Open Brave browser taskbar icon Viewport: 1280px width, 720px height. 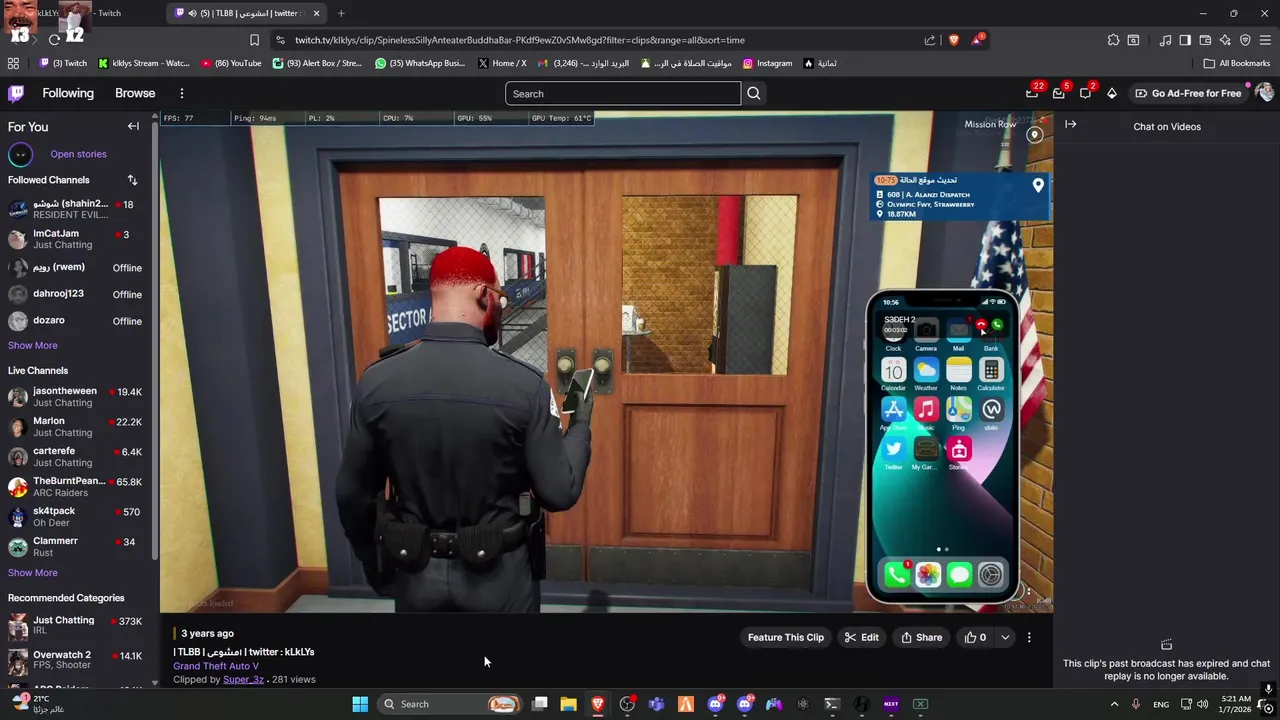point(598,704)
